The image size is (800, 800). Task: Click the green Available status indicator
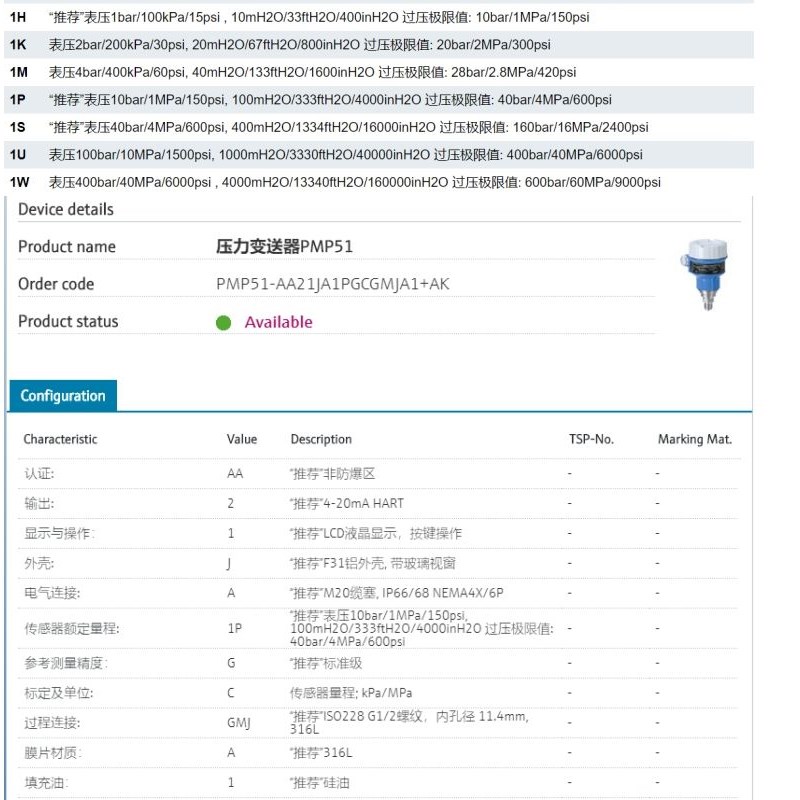[x=224, y=322]
